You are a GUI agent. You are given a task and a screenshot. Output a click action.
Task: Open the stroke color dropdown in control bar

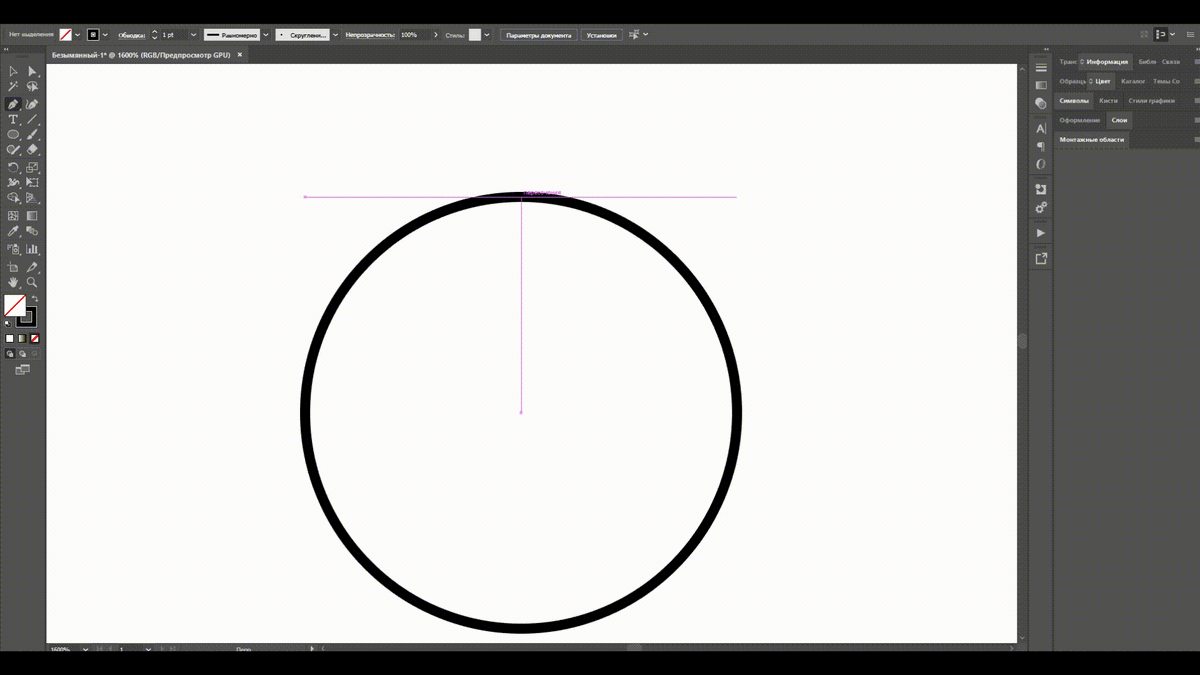[105, 35]
